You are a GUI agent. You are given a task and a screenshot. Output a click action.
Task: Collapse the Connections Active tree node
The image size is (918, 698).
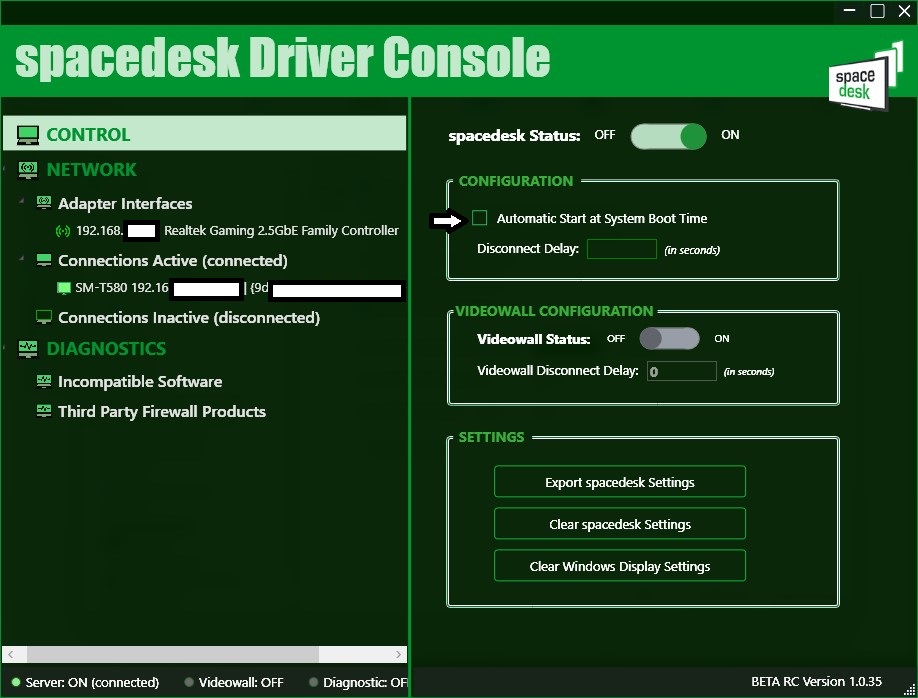click(x=22, y=258)
